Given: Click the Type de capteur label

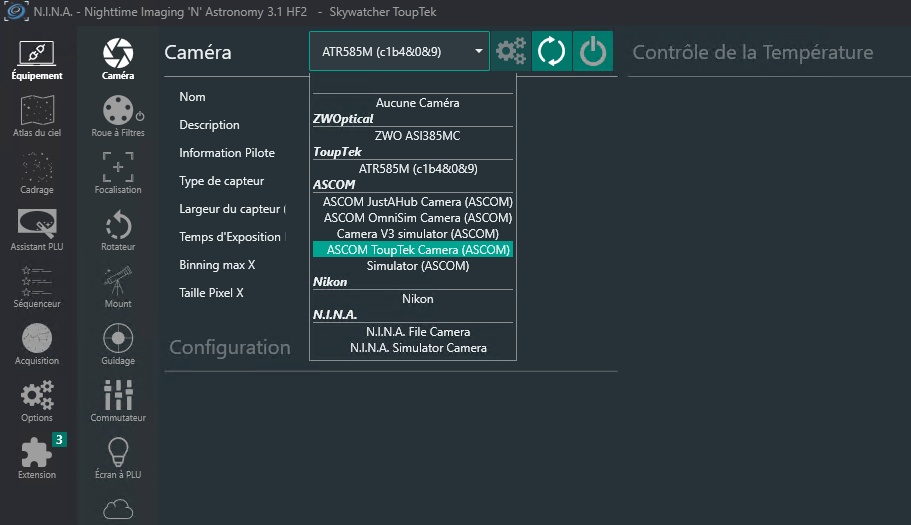Looking at the screenshot, I should tap(221, 181).
